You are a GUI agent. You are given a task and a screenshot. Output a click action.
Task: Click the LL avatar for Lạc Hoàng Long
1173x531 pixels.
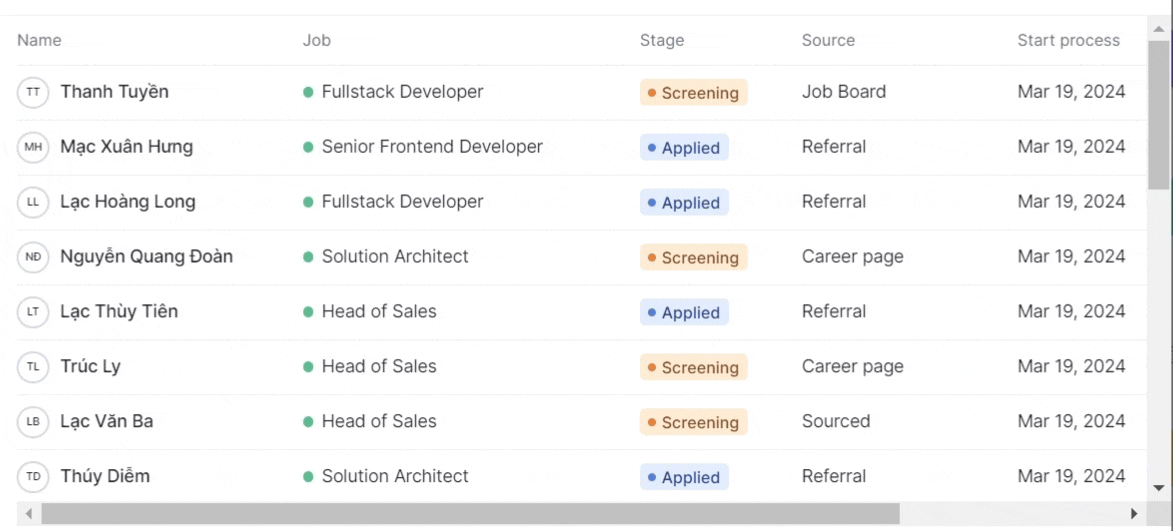coord(33,202)
